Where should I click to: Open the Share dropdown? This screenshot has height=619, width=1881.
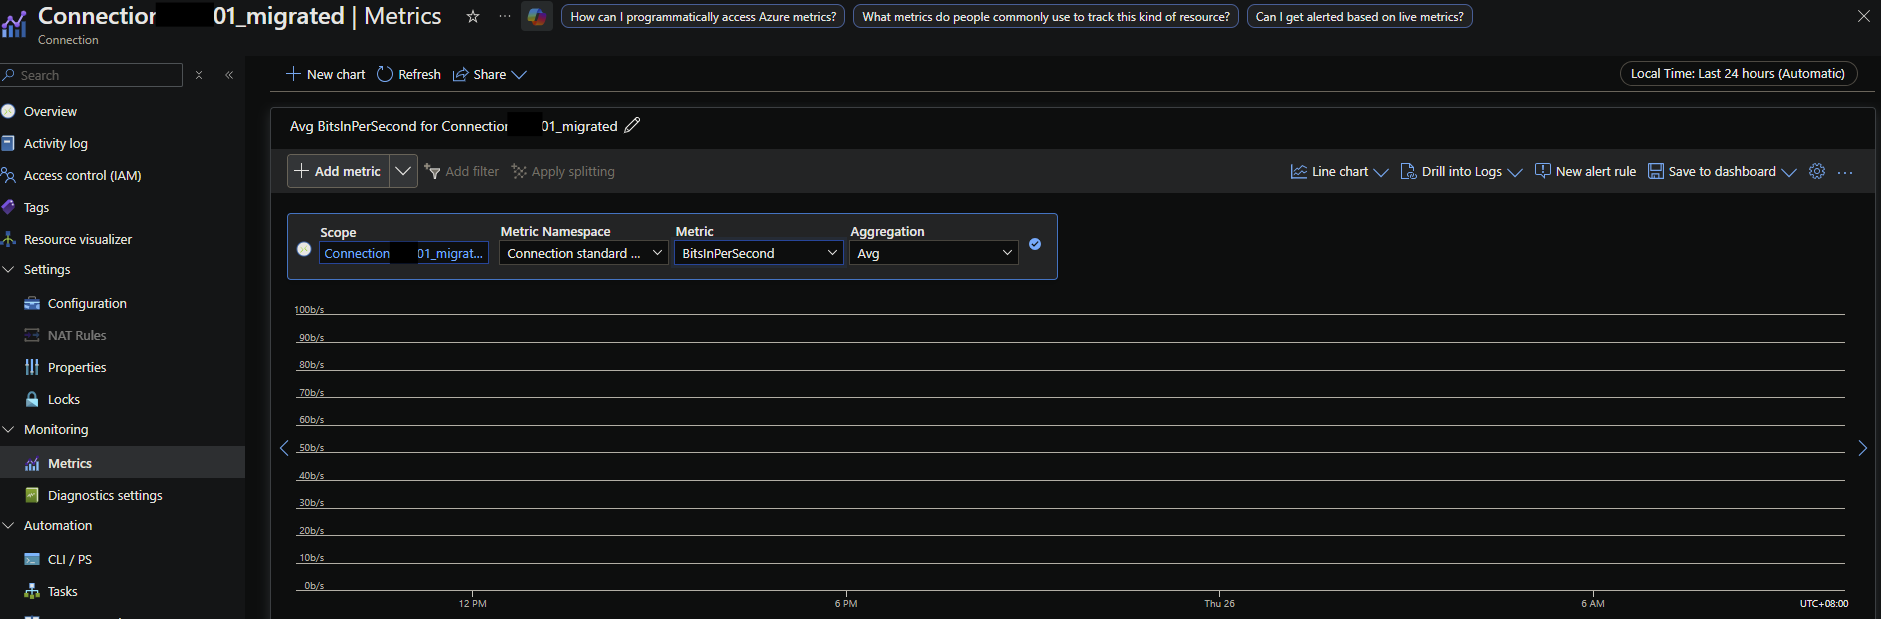490,74
